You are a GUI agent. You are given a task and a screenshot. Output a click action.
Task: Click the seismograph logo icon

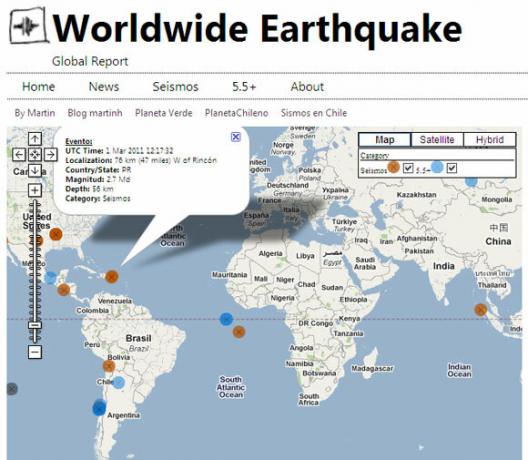tap(28, 26)
